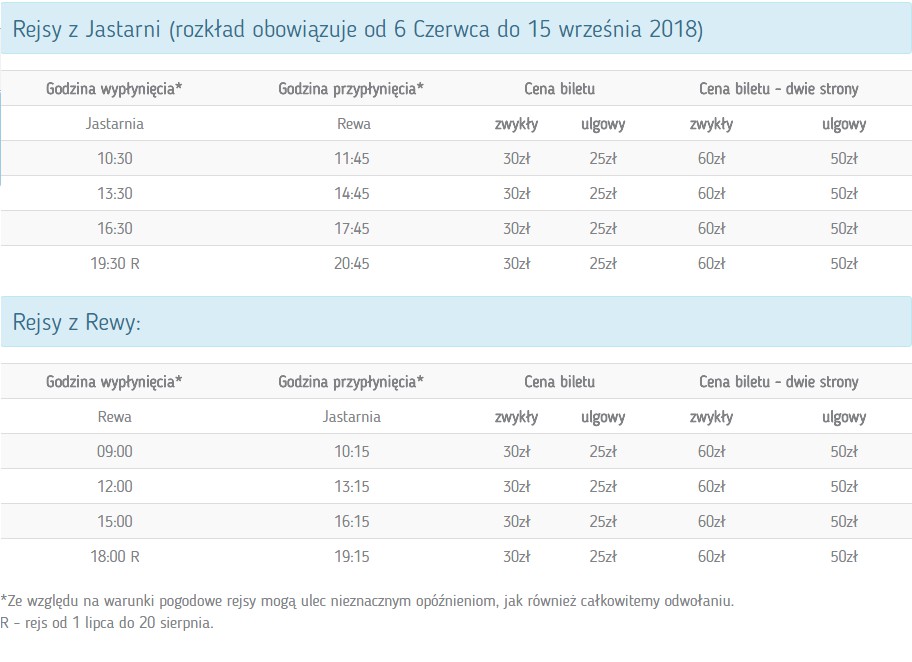The image size is (912, 662).
Task: Click the 19:15 arrival time in Jastarnia
Action: [352, 557]
